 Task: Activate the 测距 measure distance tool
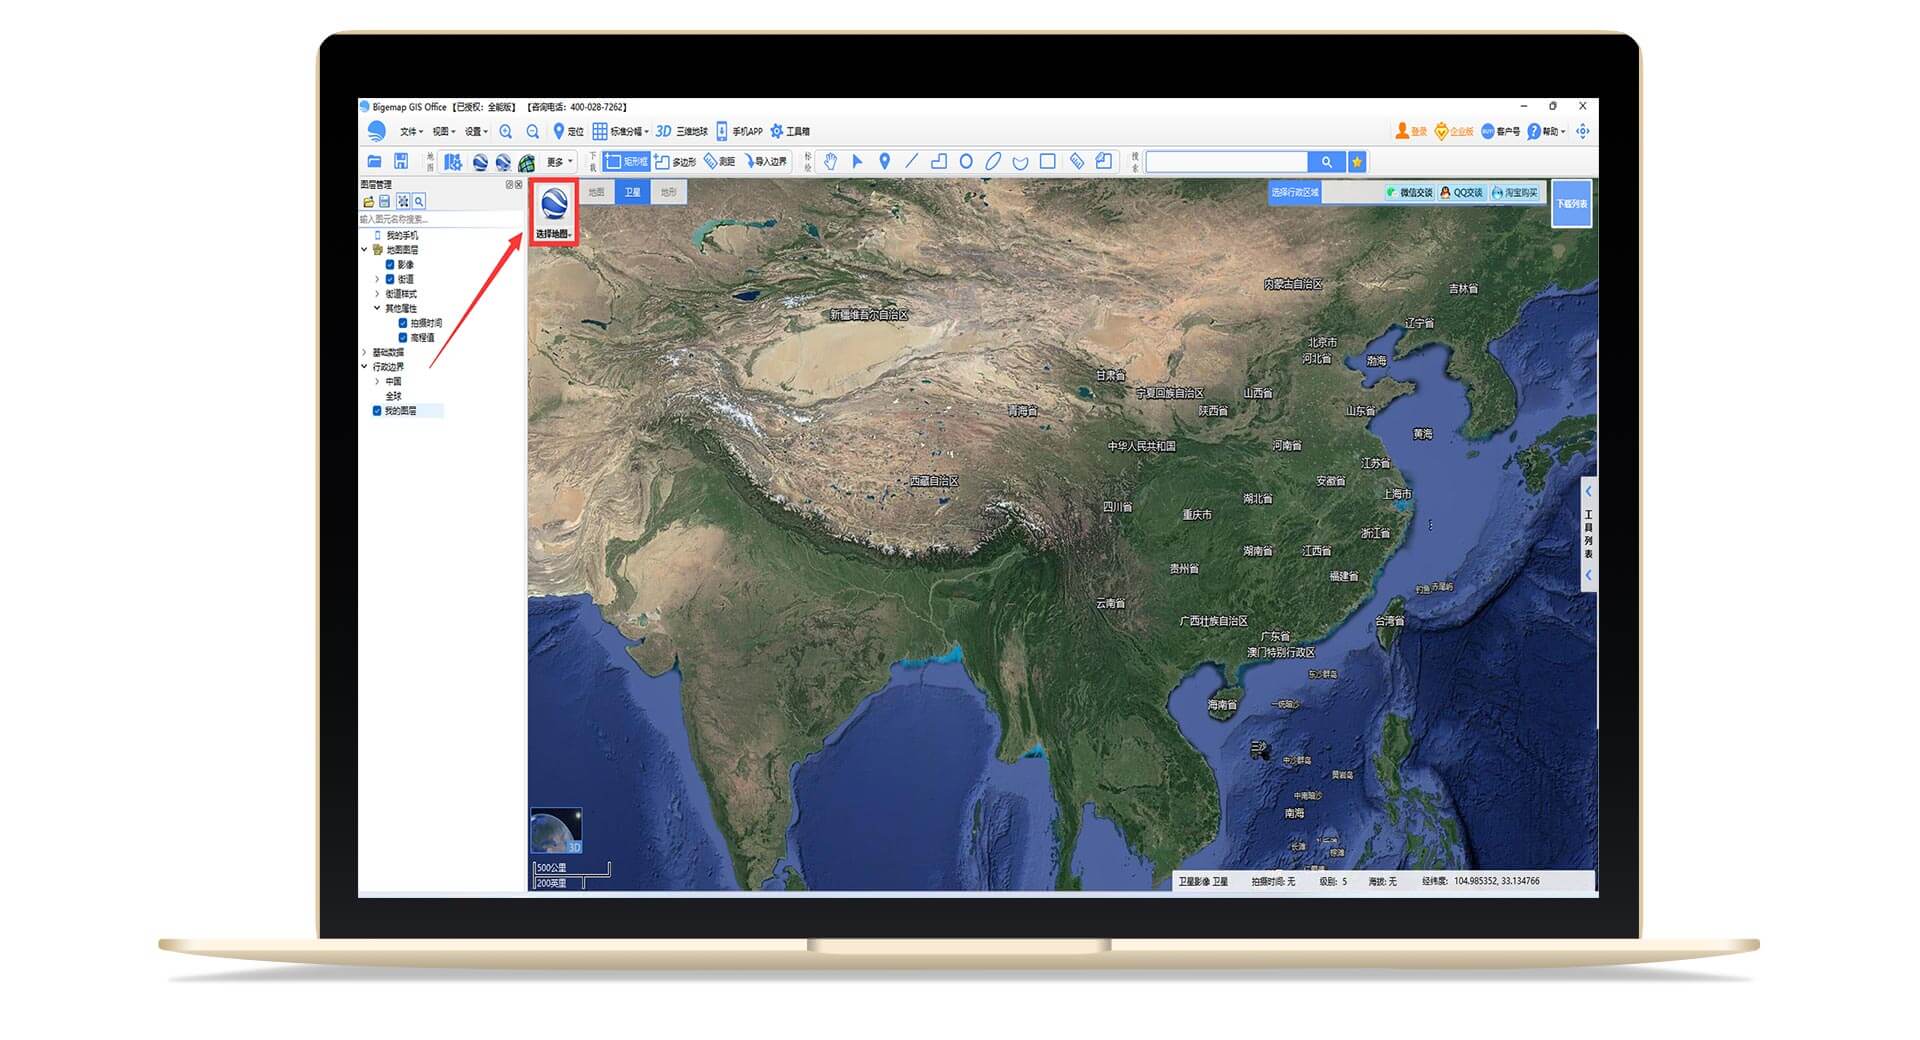[x=719, y=161]
